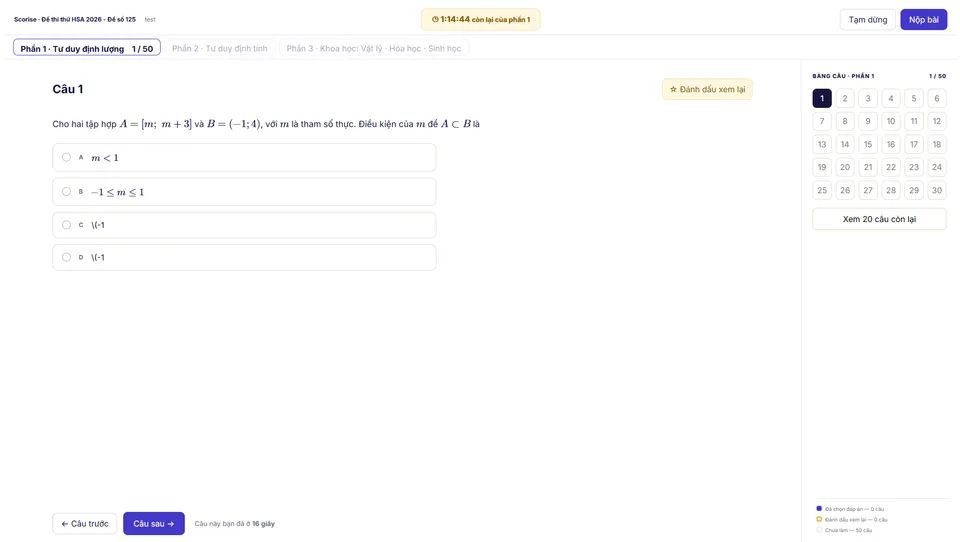Screen dimensions: 960x542
Task: Switch to Phần 2 - Tư duy định tính tab
Action: click(x=220, y=48)
